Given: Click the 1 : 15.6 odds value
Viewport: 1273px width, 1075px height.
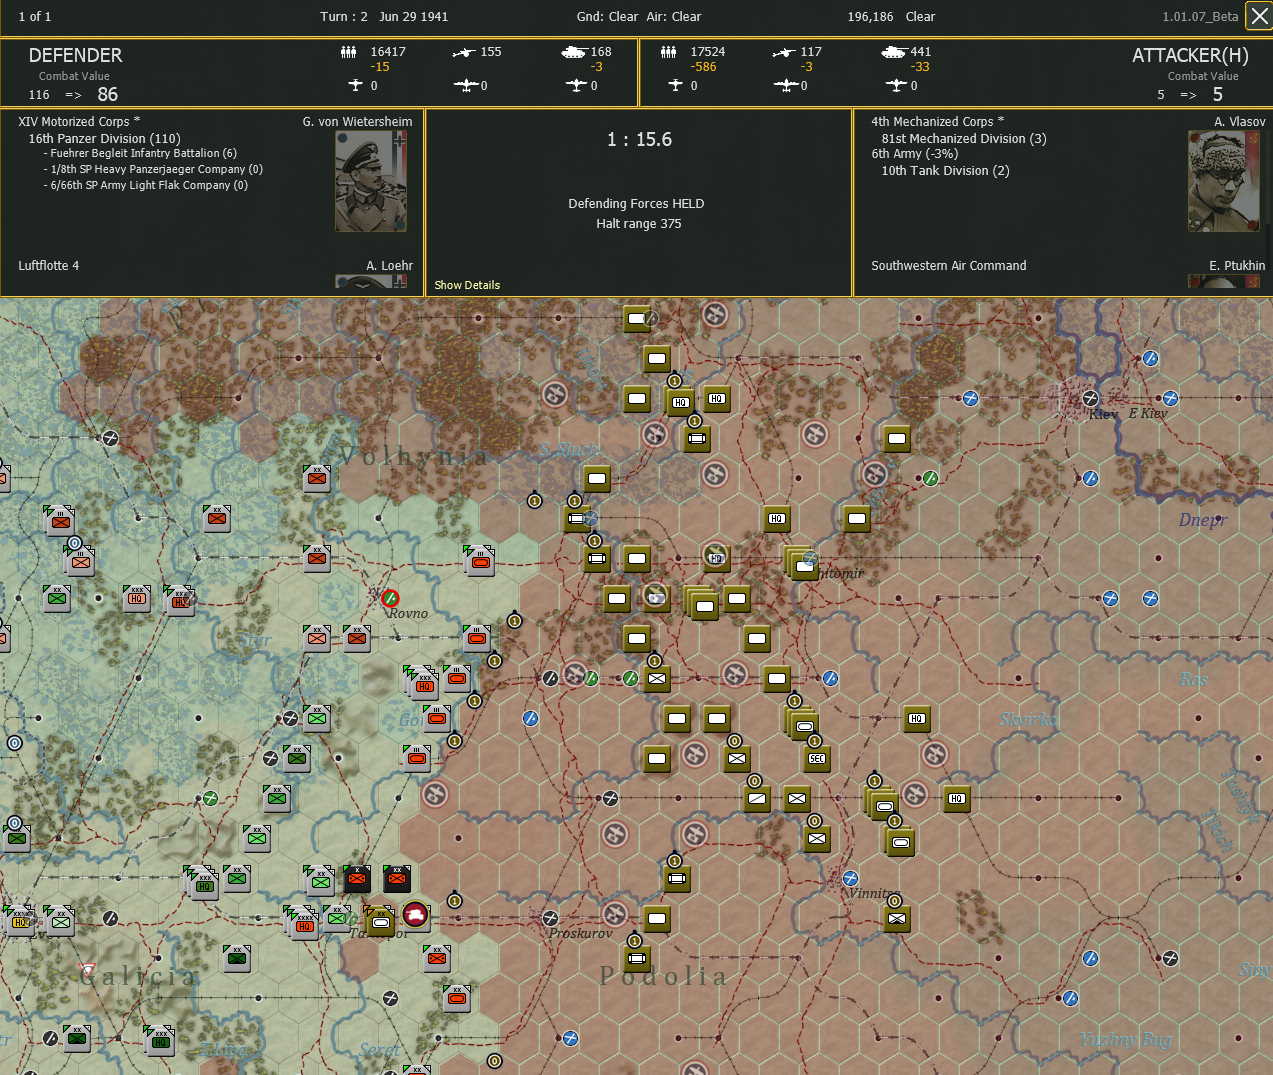Looking at the screenshot, I should click(x=639, y=140).
